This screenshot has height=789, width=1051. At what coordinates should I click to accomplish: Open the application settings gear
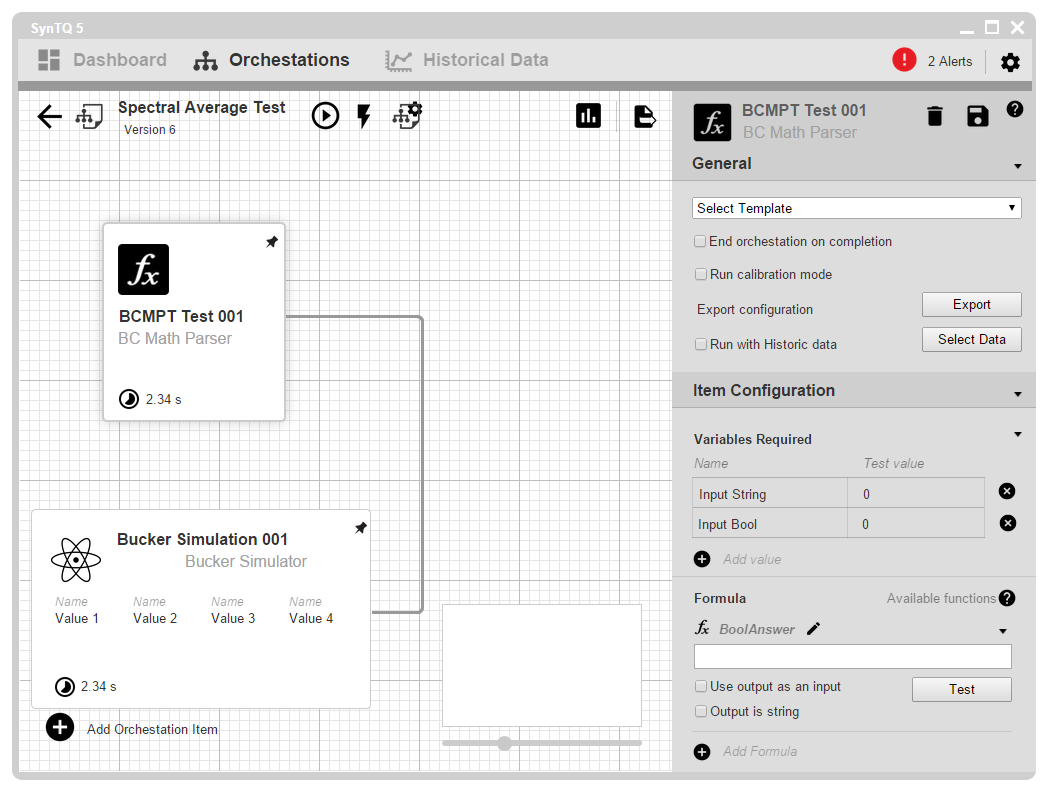(1010, 62)
